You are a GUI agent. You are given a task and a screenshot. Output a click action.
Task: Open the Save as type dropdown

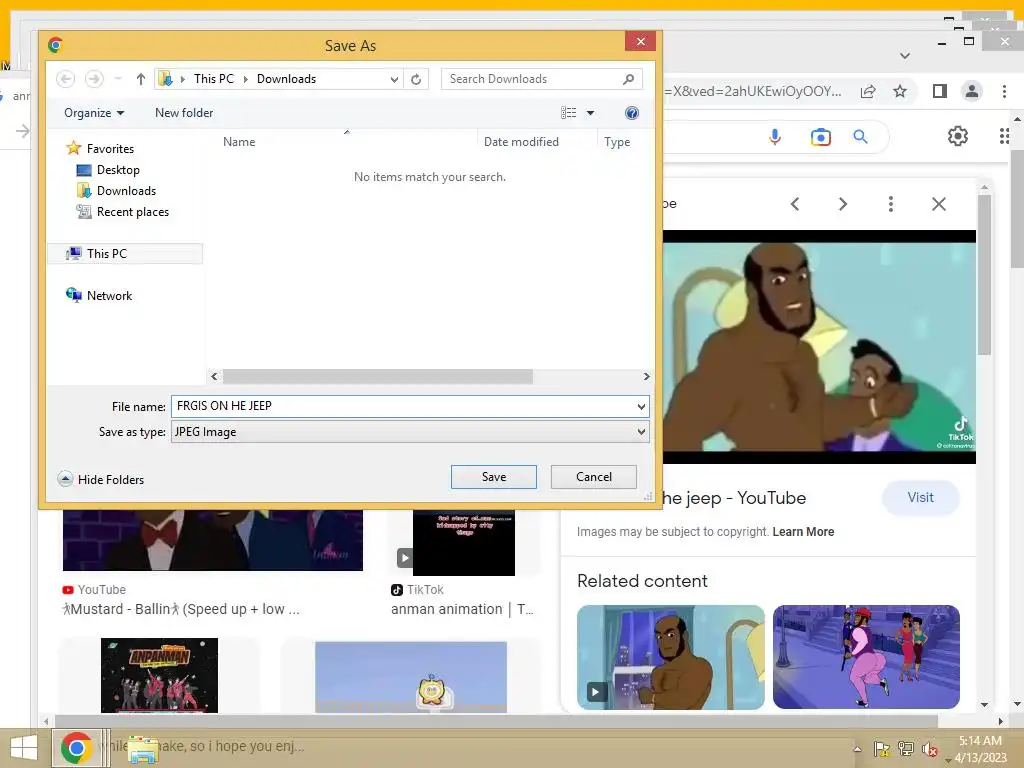[410, 432]
